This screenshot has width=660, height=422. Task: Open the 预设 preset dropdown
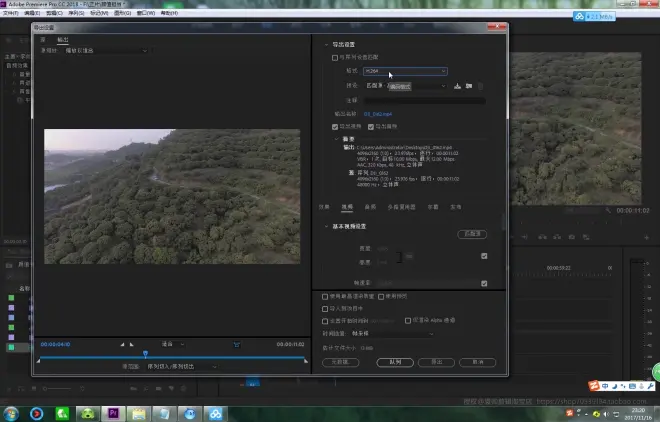405,86
